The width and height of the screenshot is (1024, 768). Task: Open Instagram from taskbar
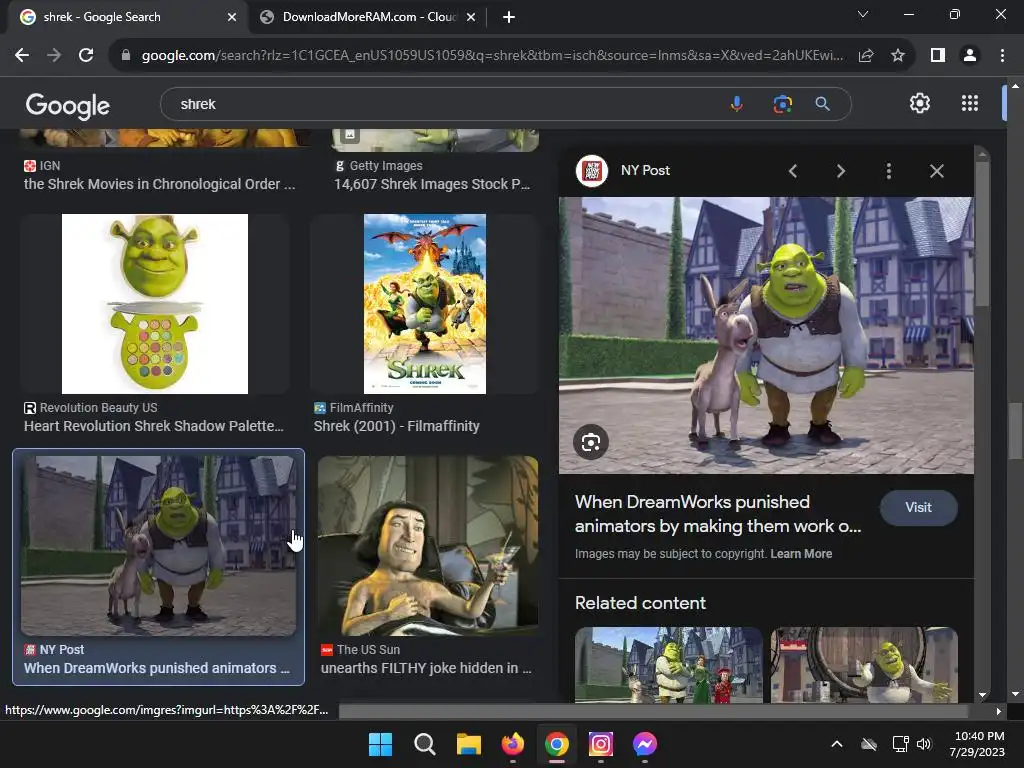point(601,744)
